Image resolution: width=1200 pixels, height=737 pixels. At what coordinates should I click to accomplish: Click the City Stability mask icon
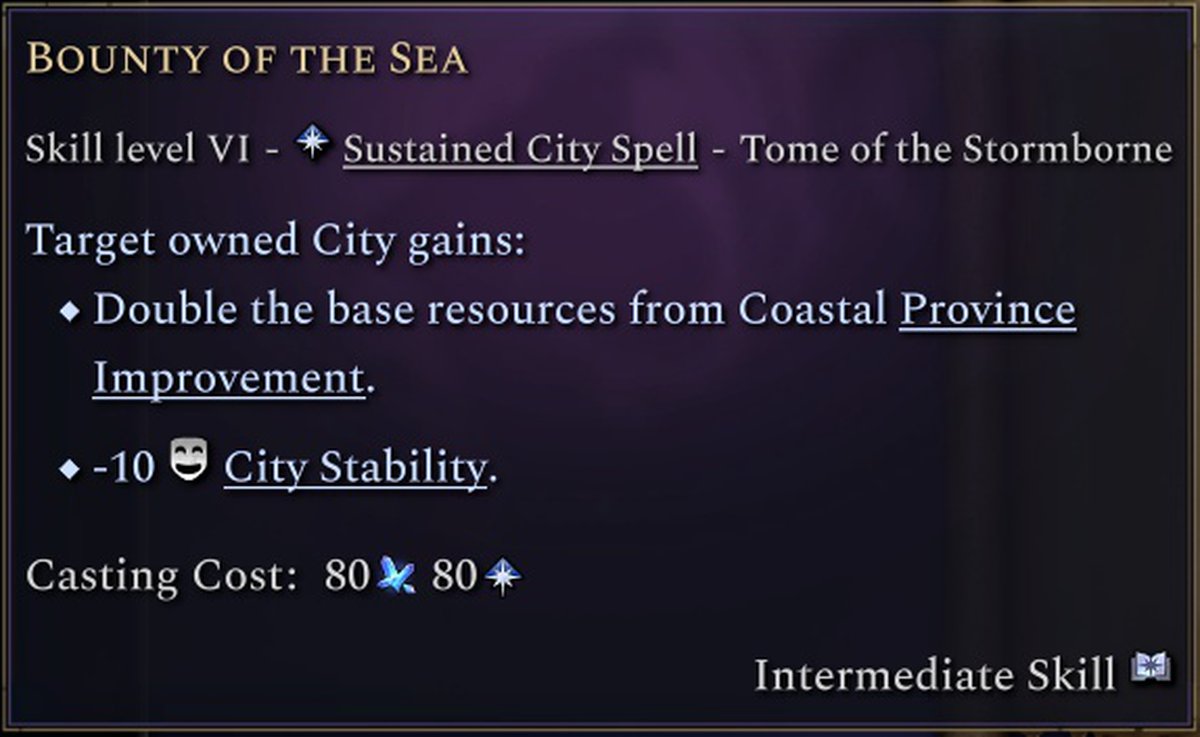coord(189,464)
